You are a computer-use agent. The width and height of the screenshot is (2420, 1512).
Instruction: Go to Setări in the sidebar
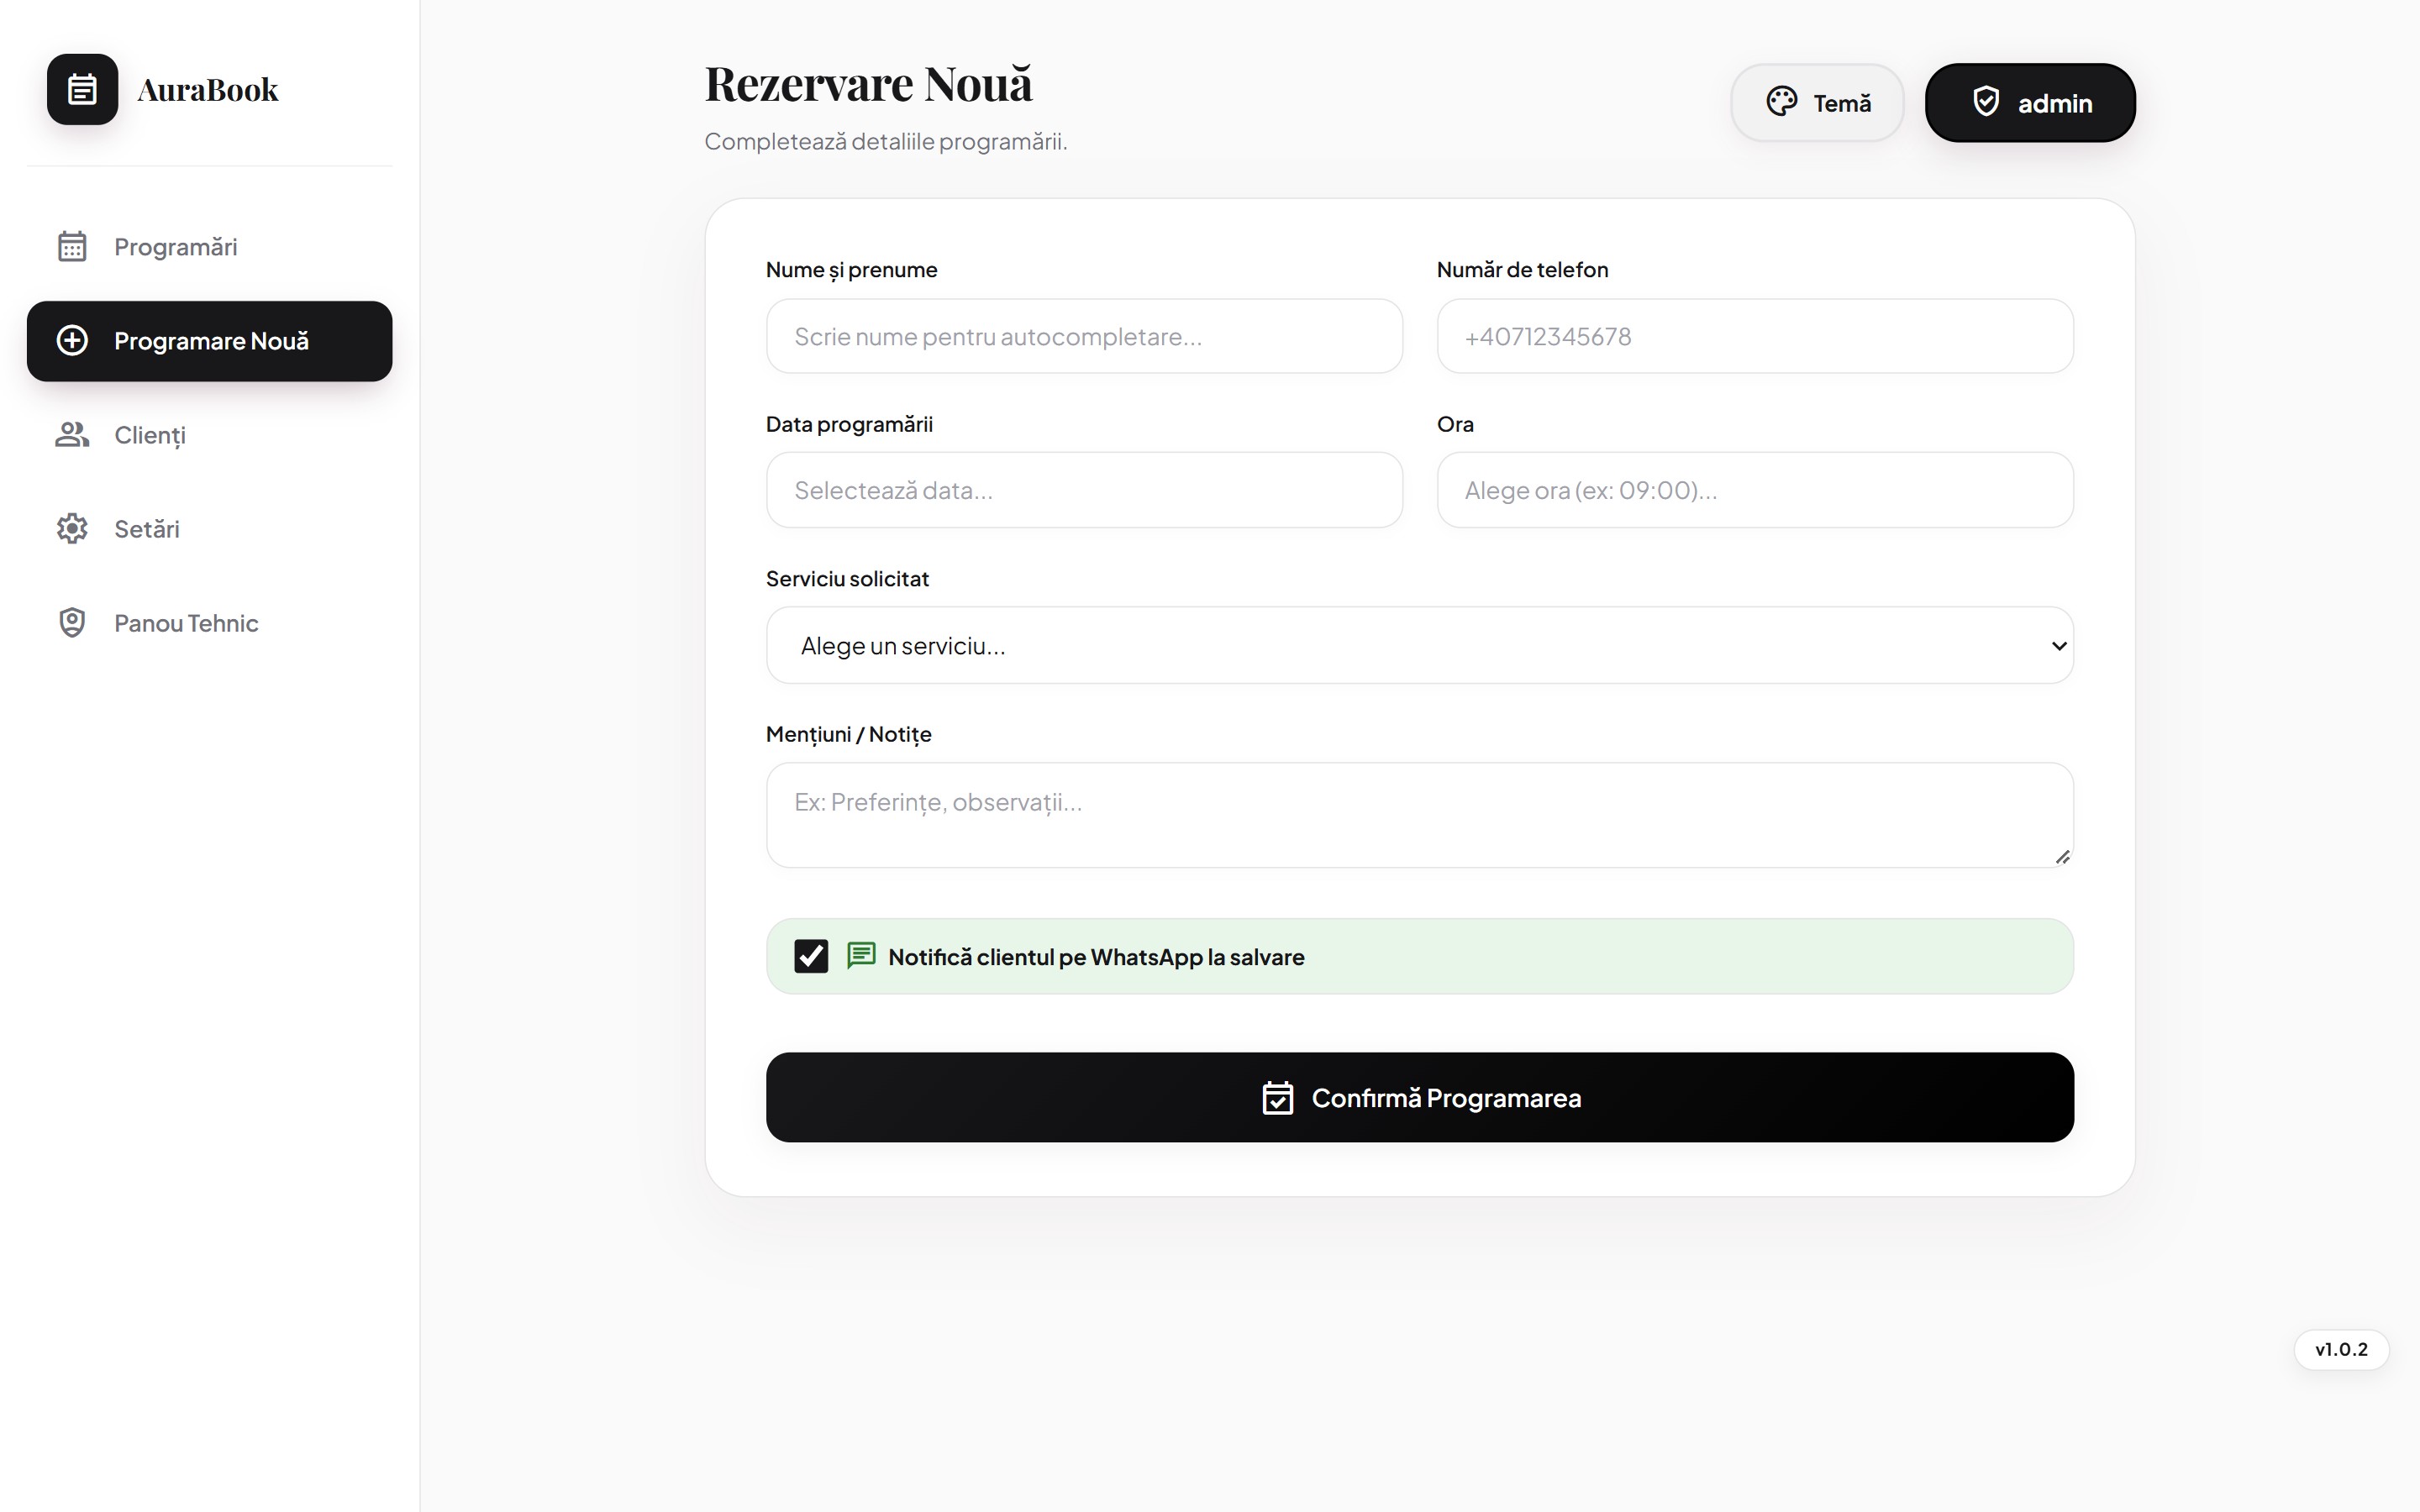pyautogui.click(x=209, y=528)
